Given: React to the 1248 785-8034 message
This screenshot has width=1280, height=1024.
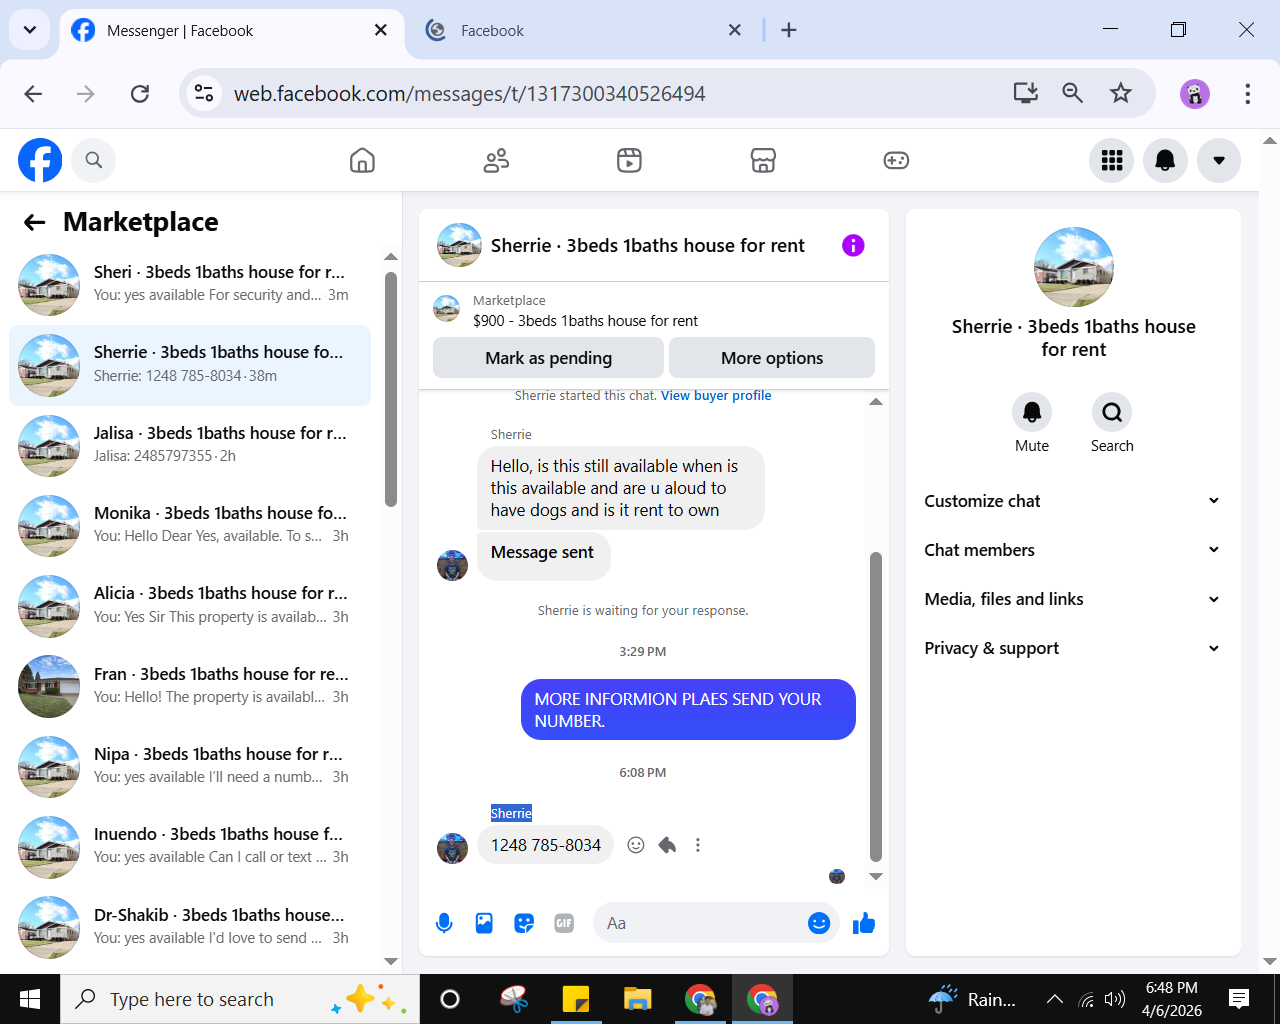Looking at the screenshot, I should click(x=636, y=845).
